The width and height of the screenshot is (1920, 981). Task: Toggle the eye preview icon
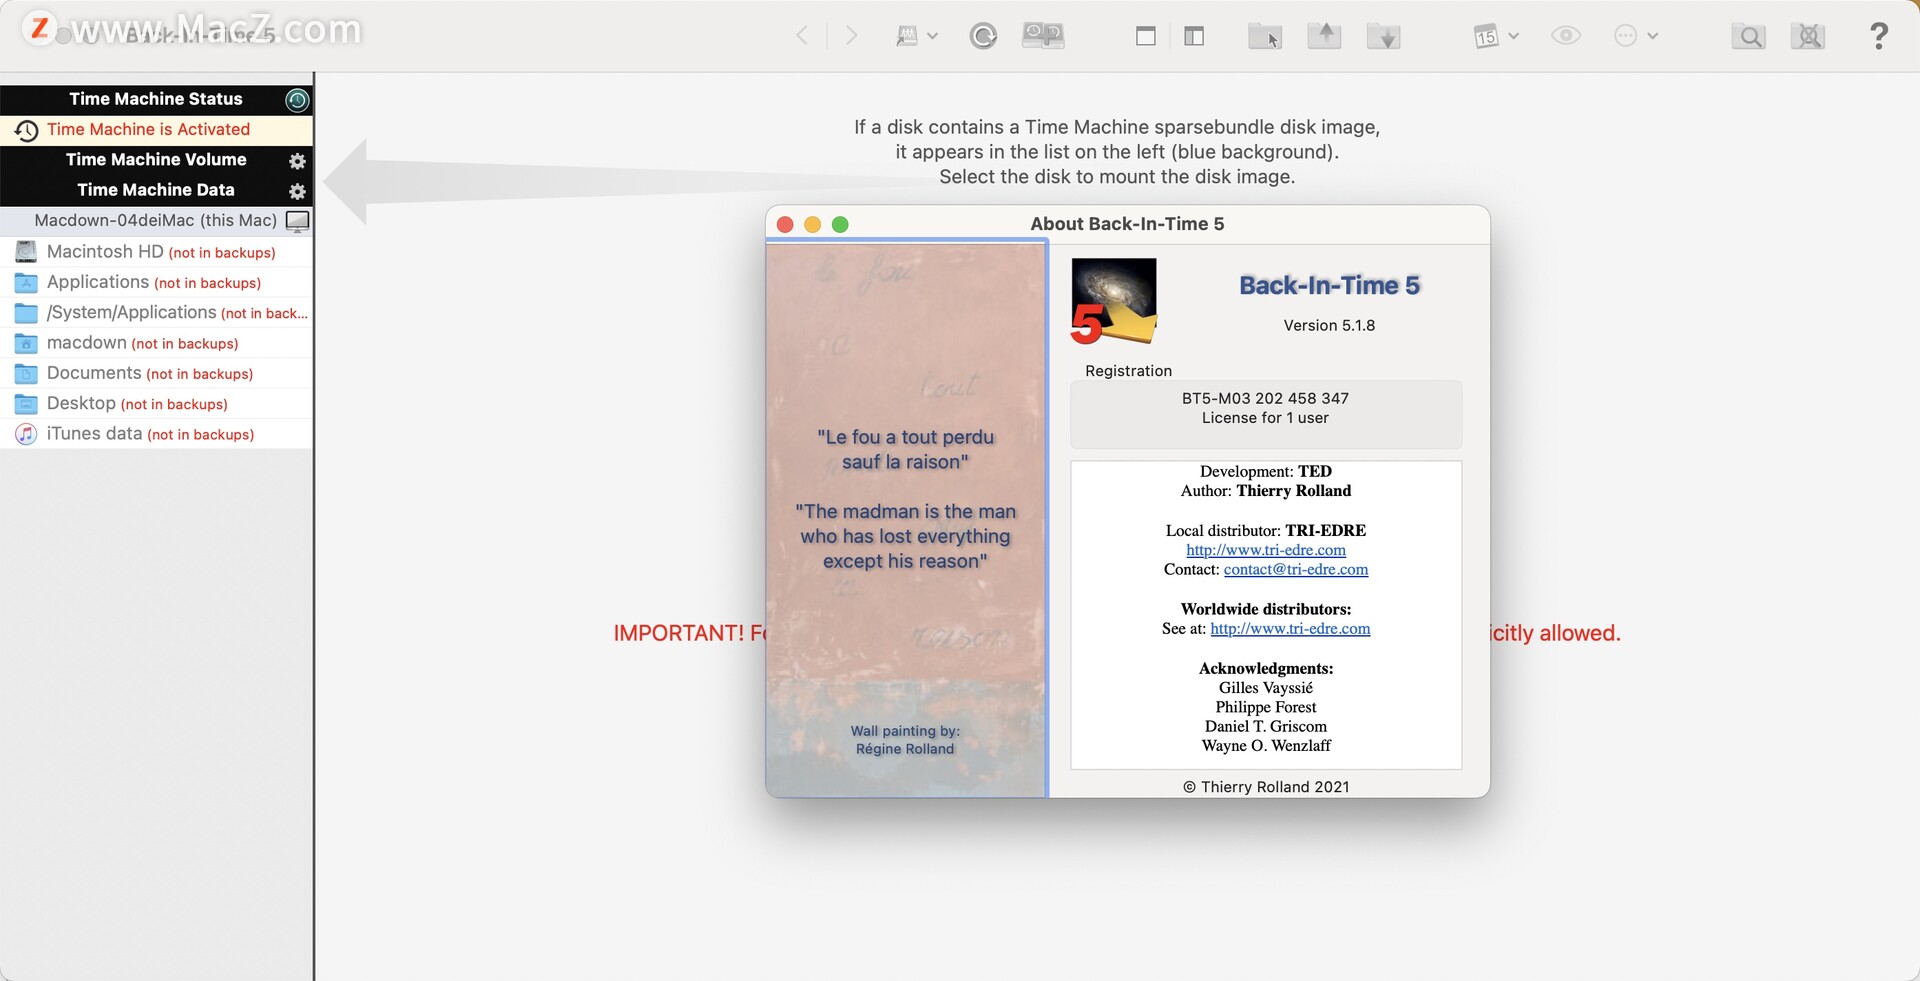pos(1566,36)
